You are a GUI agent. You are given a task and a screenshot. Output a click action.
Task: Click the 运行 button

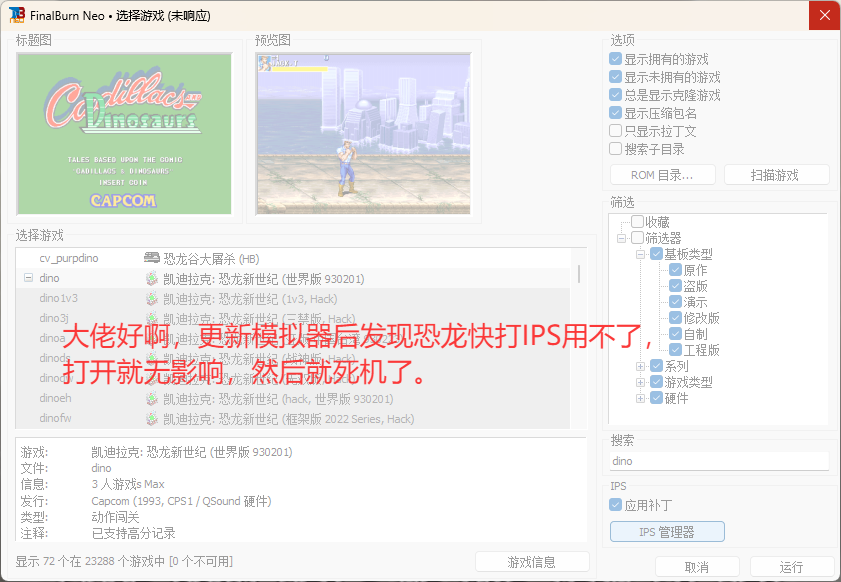pyautogui.click(x=792, y=566)
